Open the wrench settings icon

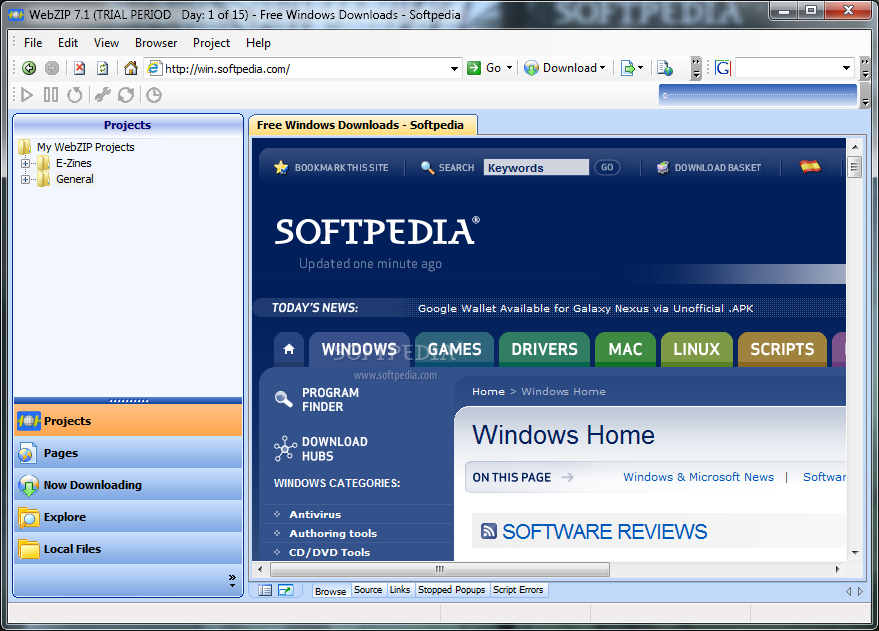pyautogui.click(x=102, y=95)
